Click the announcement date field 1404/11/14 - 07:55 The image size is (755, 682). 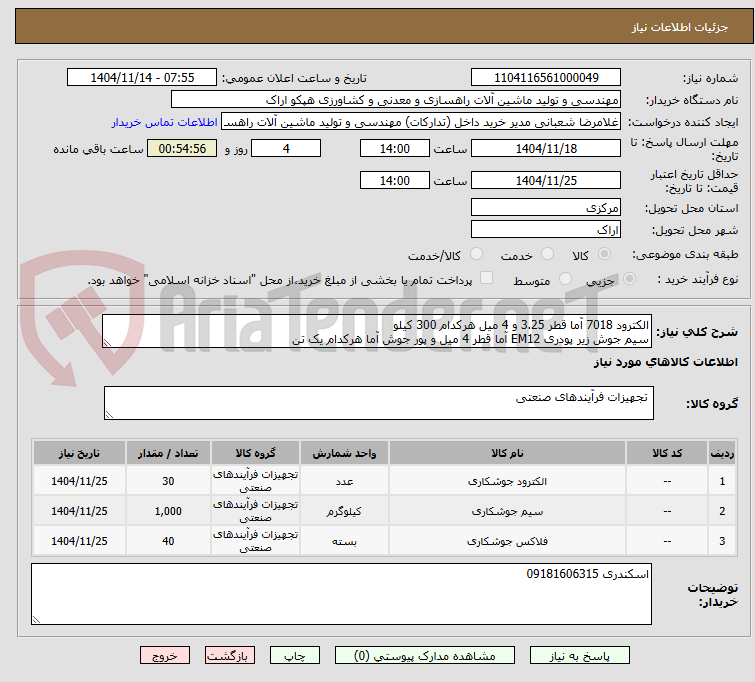[142, 78]
